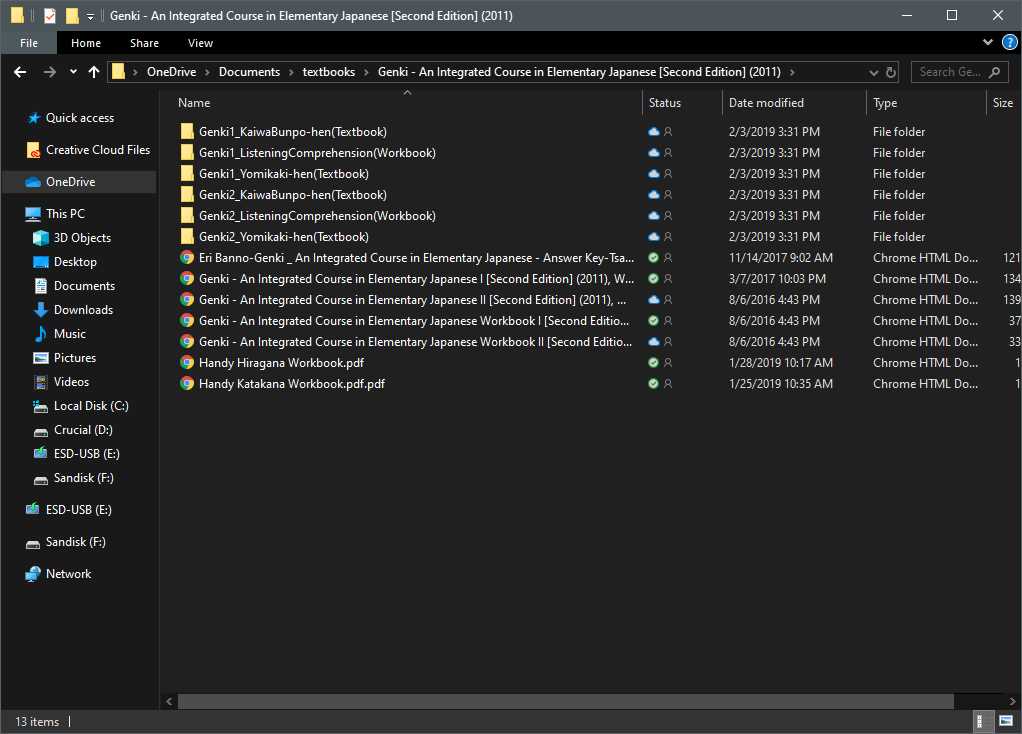The height and width of the screenshot is (734, 1022).
Task: Open the recent locations dropdown
Action: click(73, 72)
